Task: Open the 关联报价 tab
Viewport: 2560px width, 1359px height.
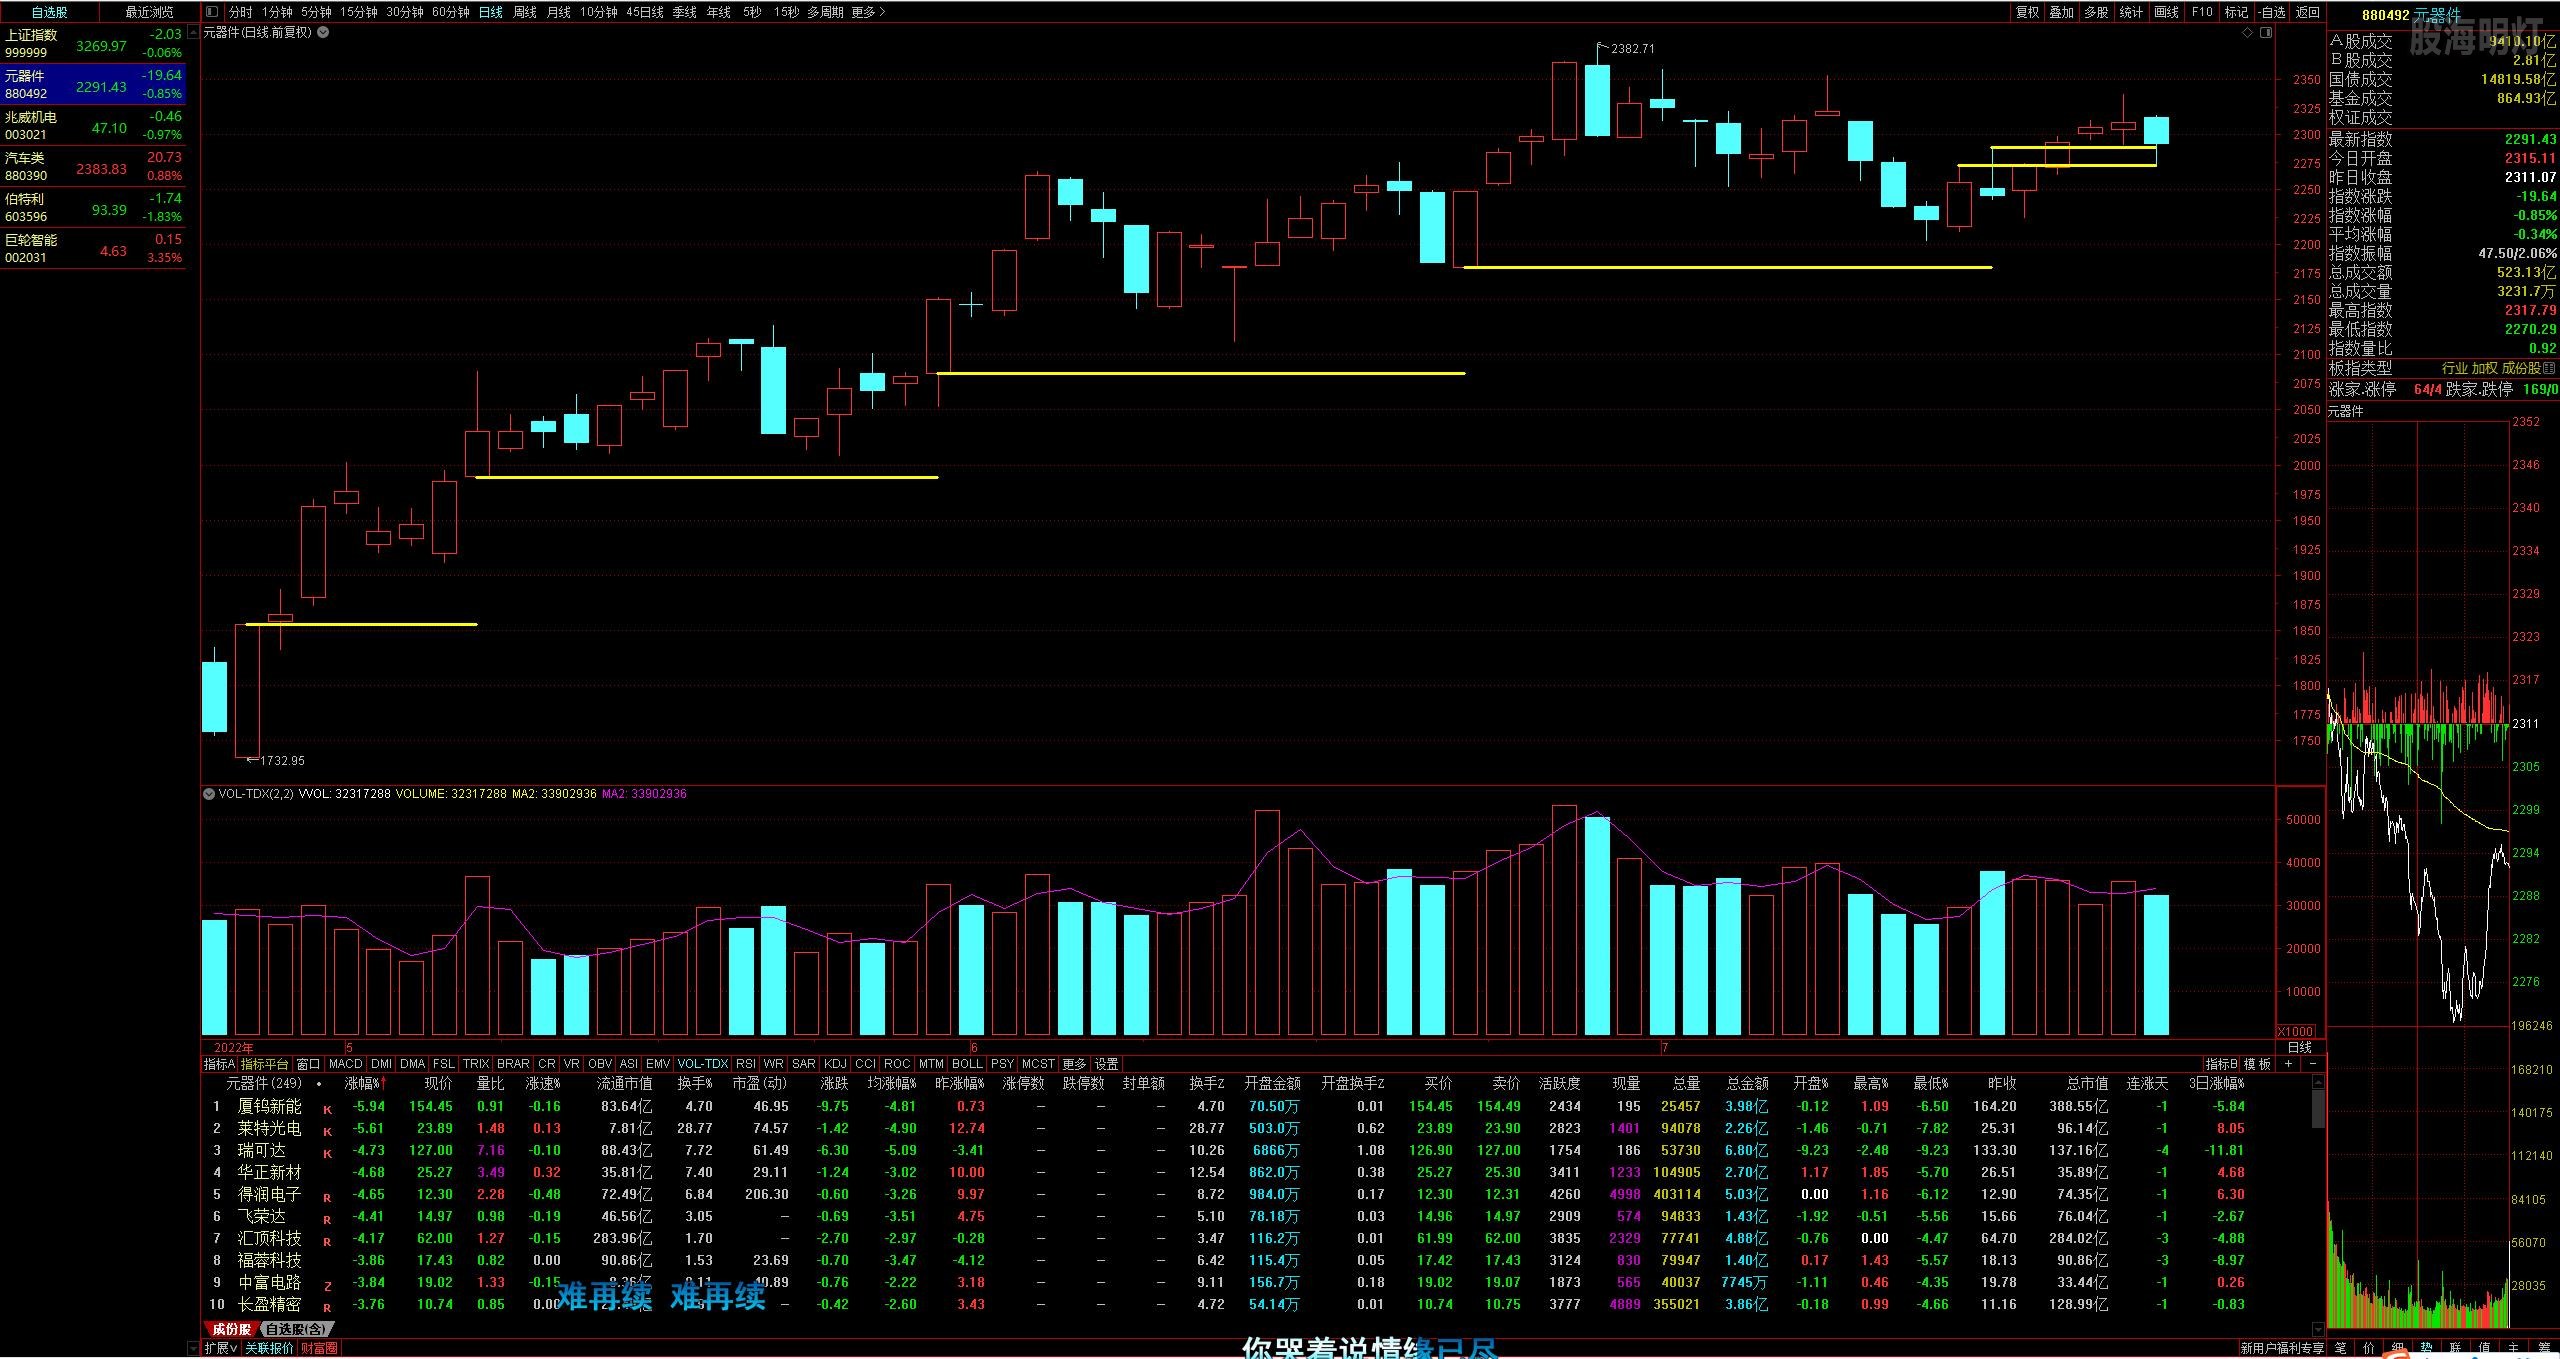Action: coord(270,1348)
